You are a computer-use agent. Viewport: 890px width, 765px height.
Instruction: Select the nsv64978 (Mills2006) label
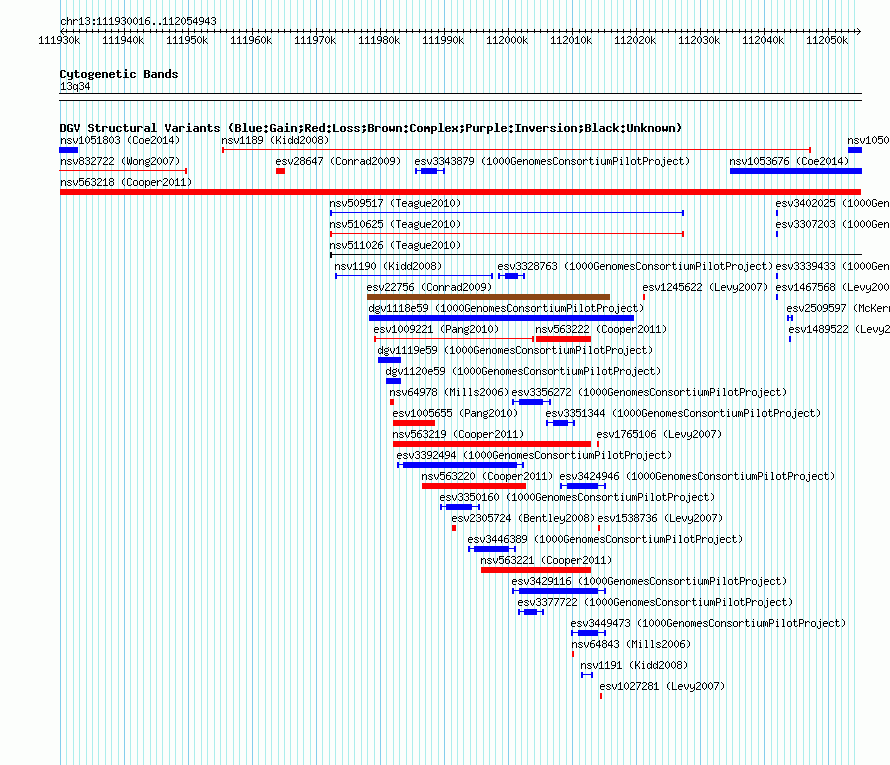point(449,392)
